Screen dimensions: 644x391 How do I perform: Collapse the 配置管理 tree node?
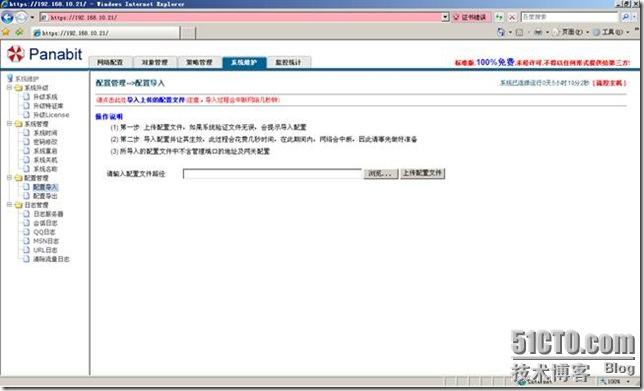click(x=9, y=178)
